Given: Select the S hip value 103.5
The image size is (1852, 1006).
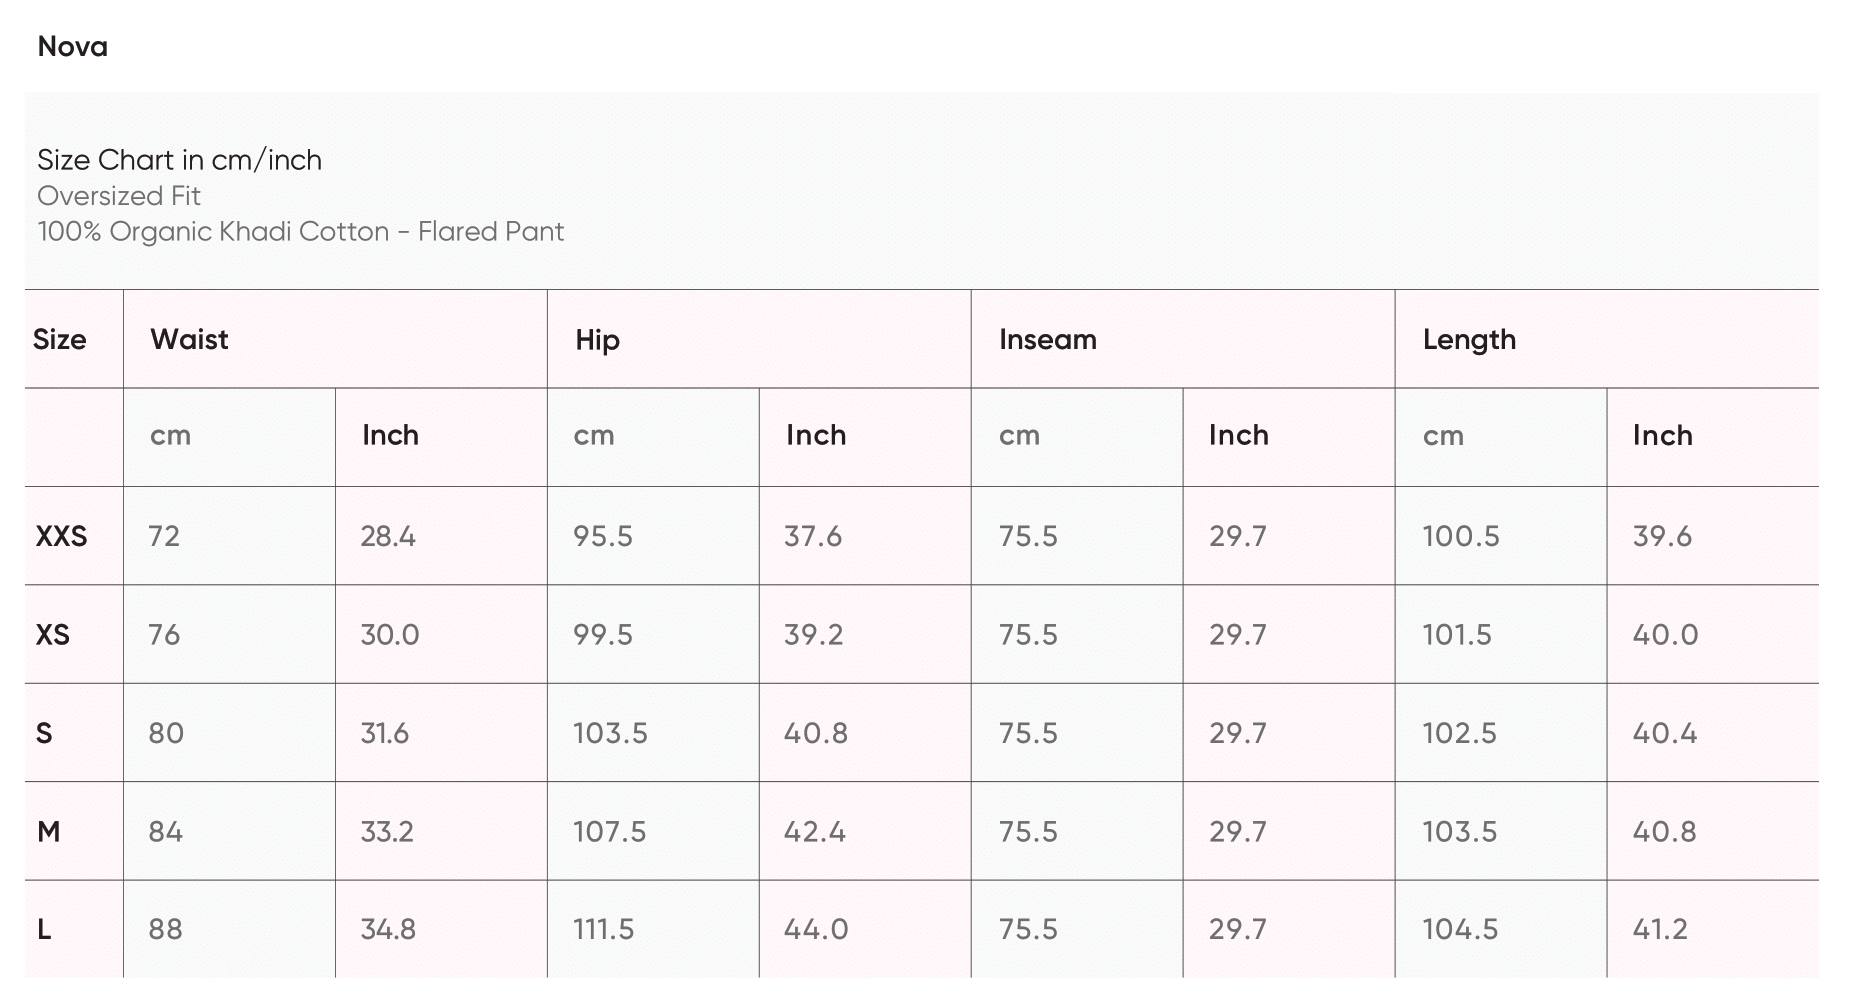Looking at the screenshot, I should click(x=610, y=734).
